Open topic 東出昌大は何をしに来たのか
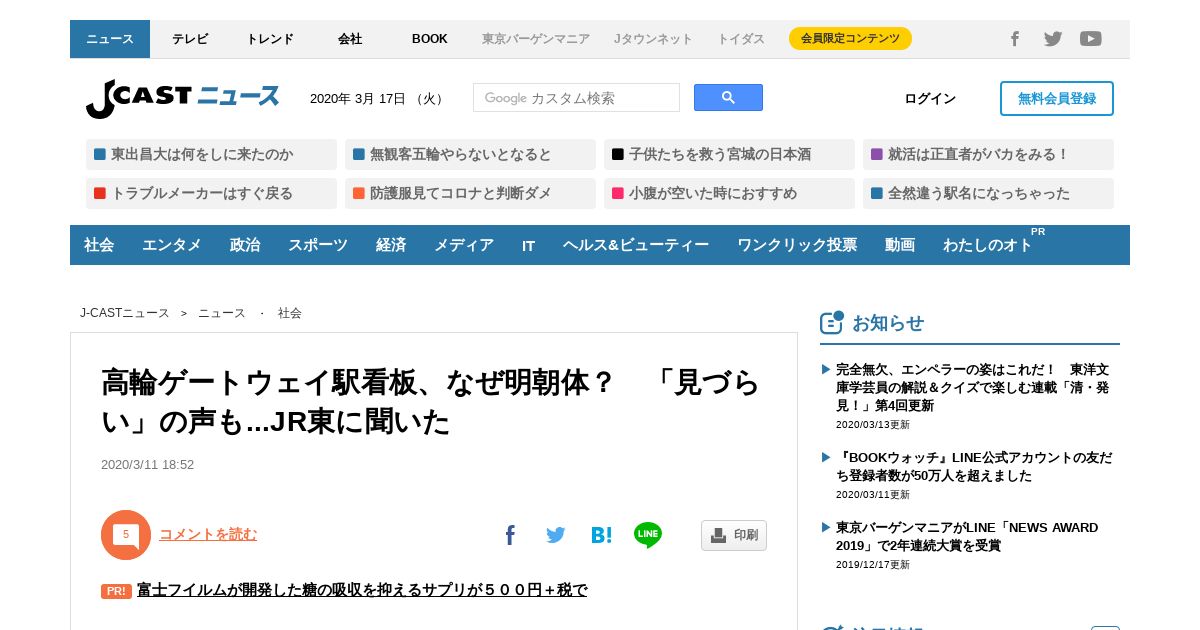The height and width of the screenshot is (630, 1200). click(211, 154)
